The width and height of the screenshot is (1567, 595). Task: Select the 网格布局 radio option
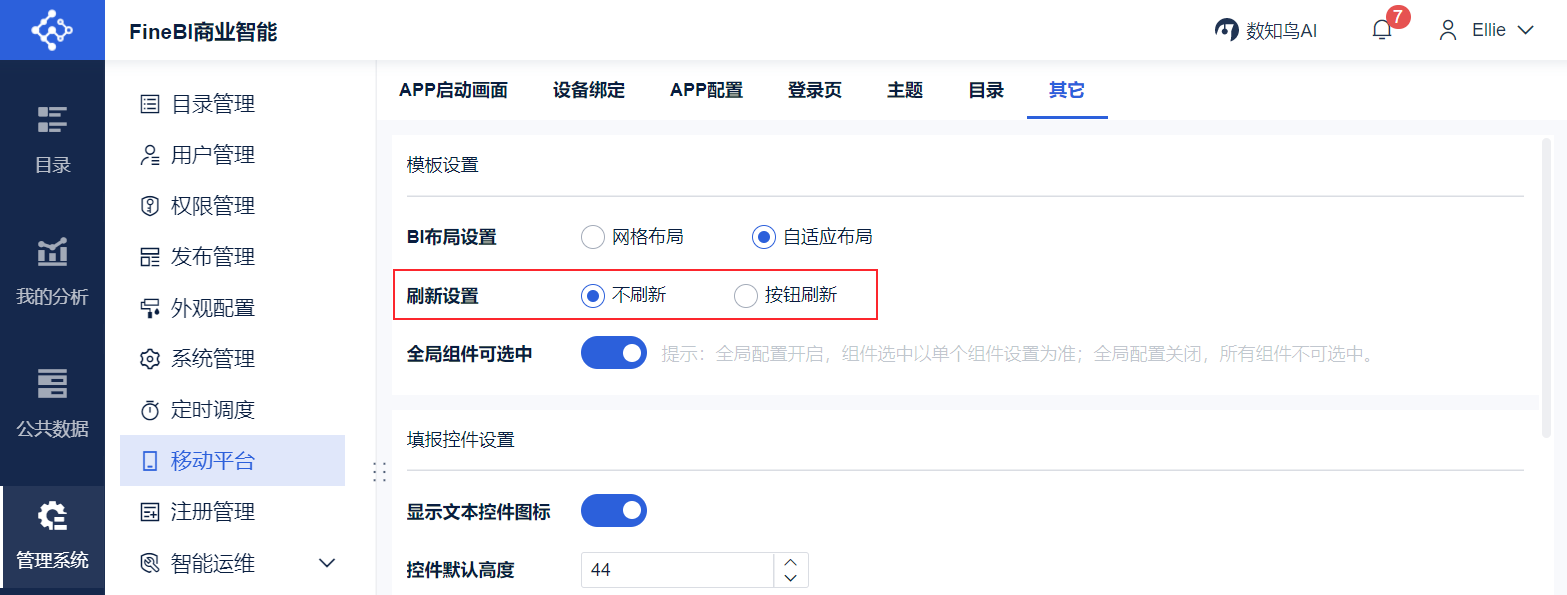[593, 237]
